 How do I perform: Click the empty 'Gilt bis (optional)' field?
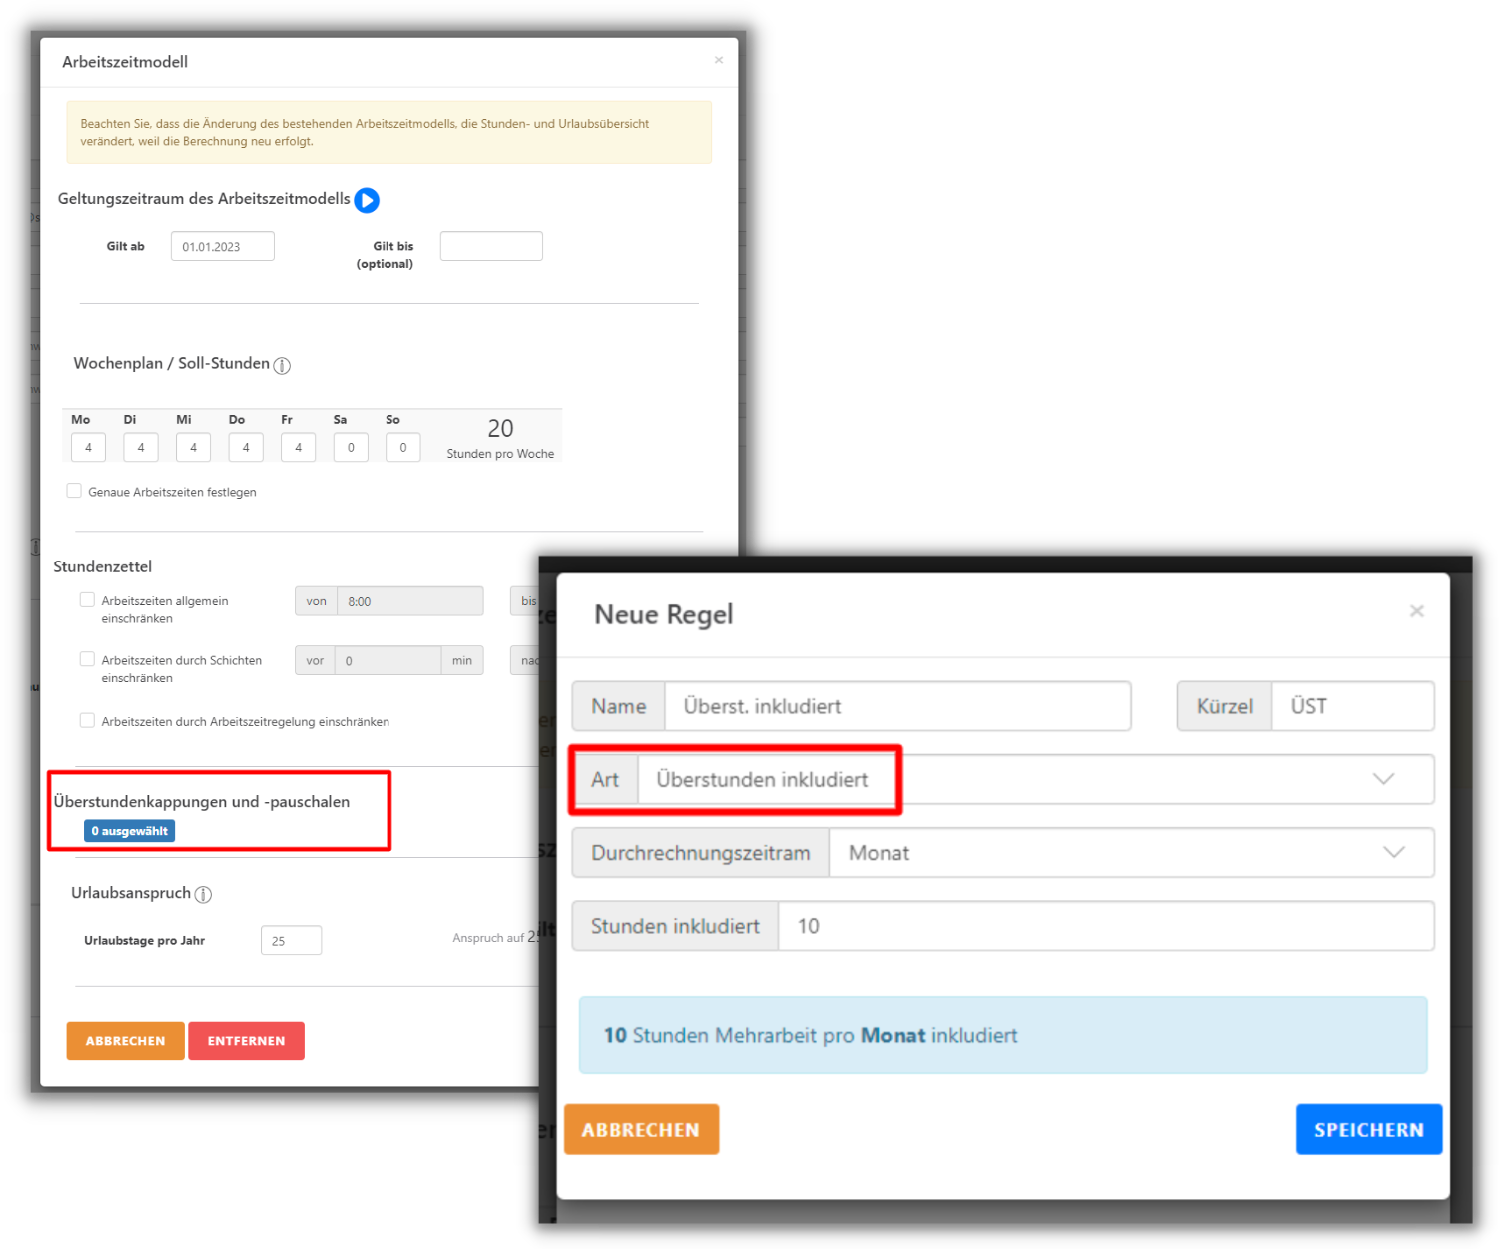click(491, 246)
